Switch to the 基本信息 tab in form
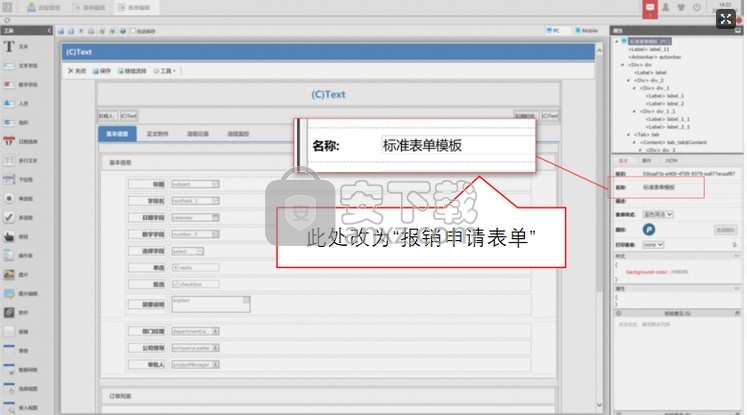This screenshot has width=747, height=415. [x=117, y=134]
